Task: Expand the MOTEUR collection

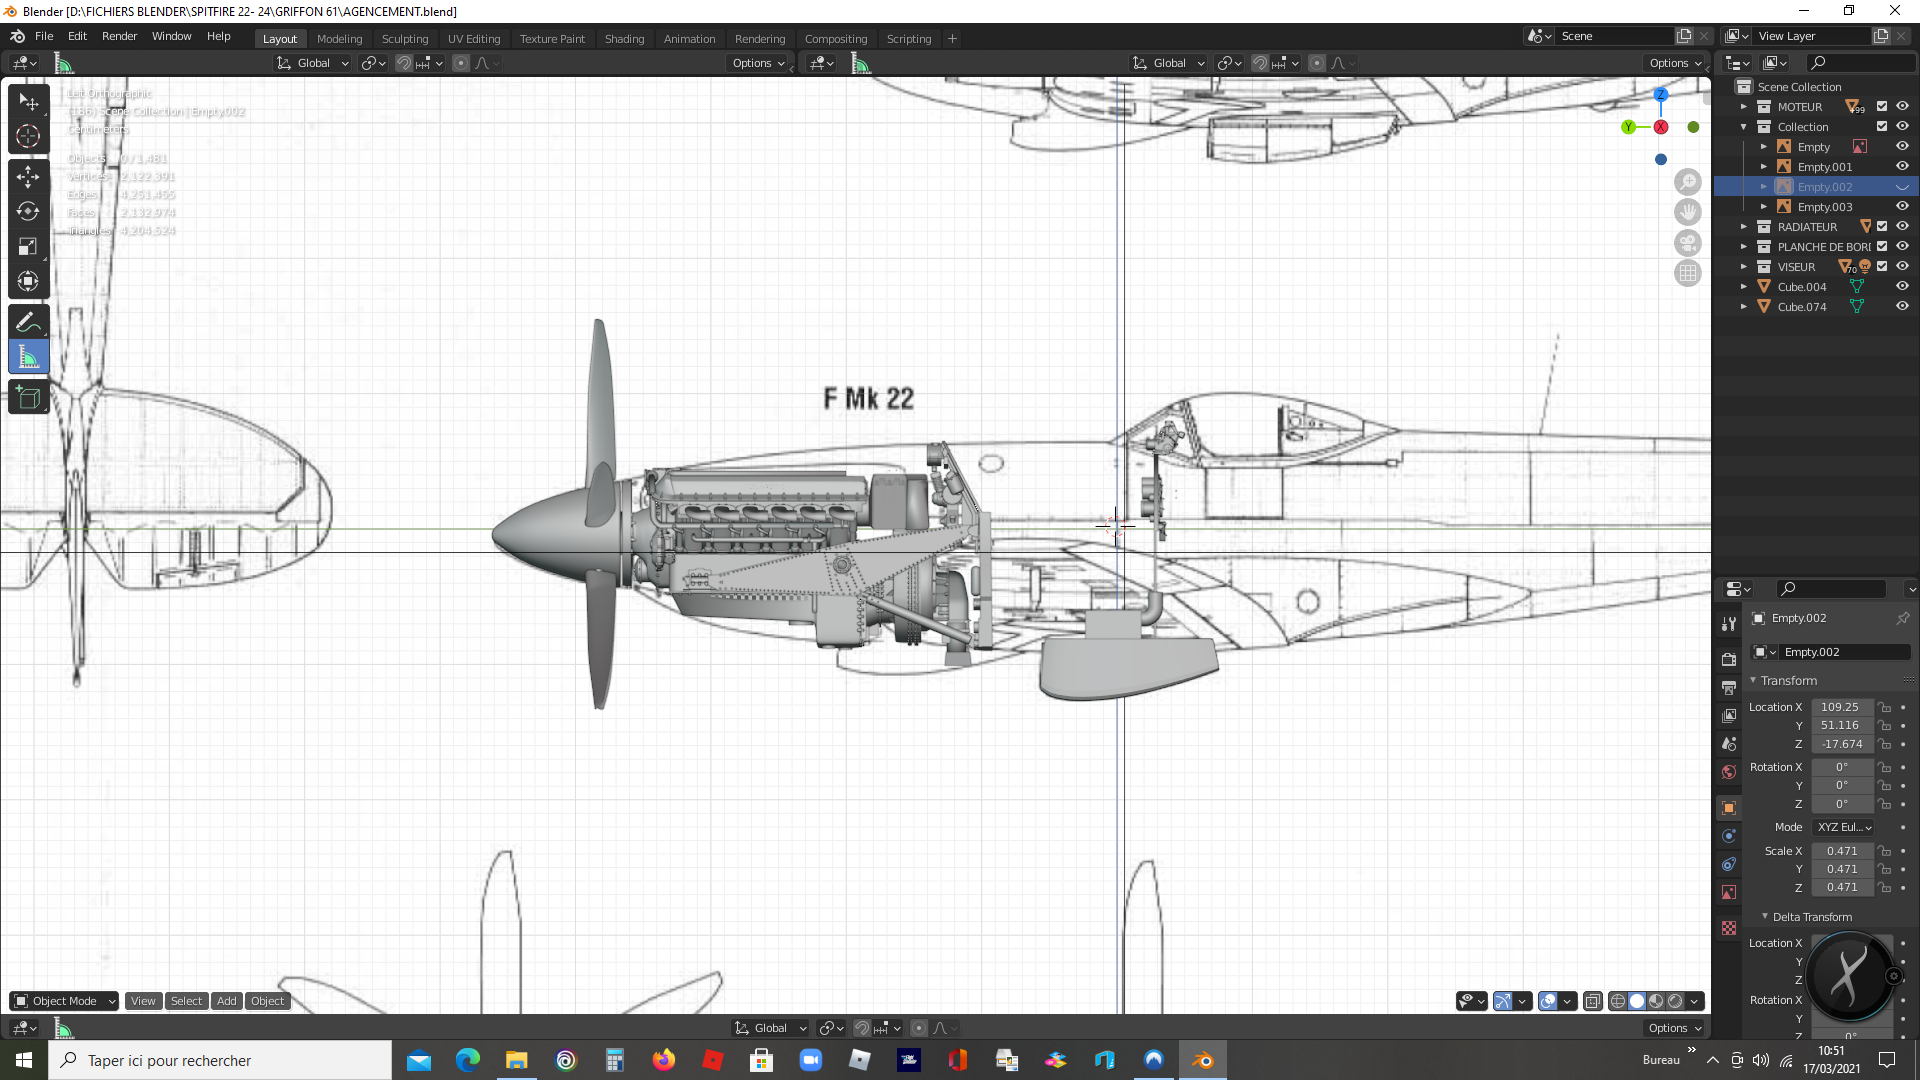Action: 1744,107
